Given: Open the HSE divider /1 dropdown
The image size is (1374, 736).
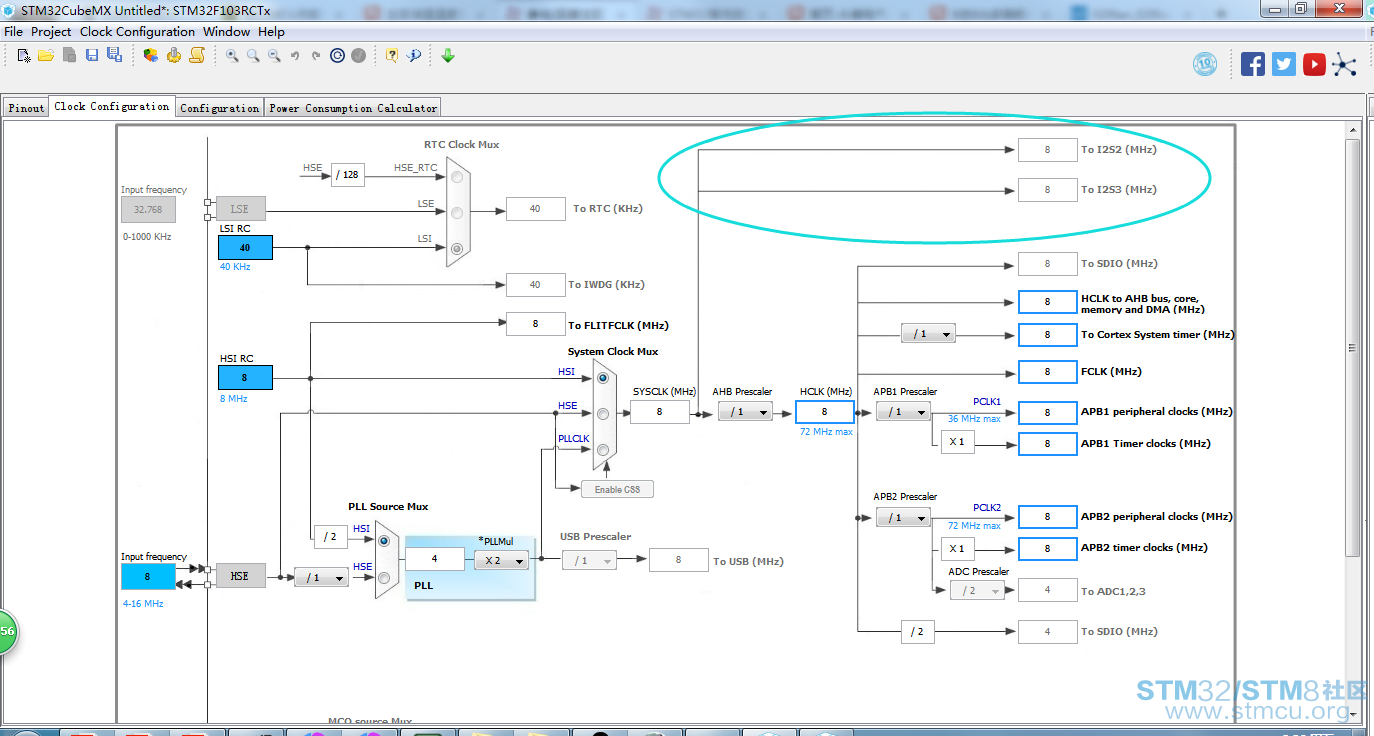Looking at the screenshot, I should 321,577.
